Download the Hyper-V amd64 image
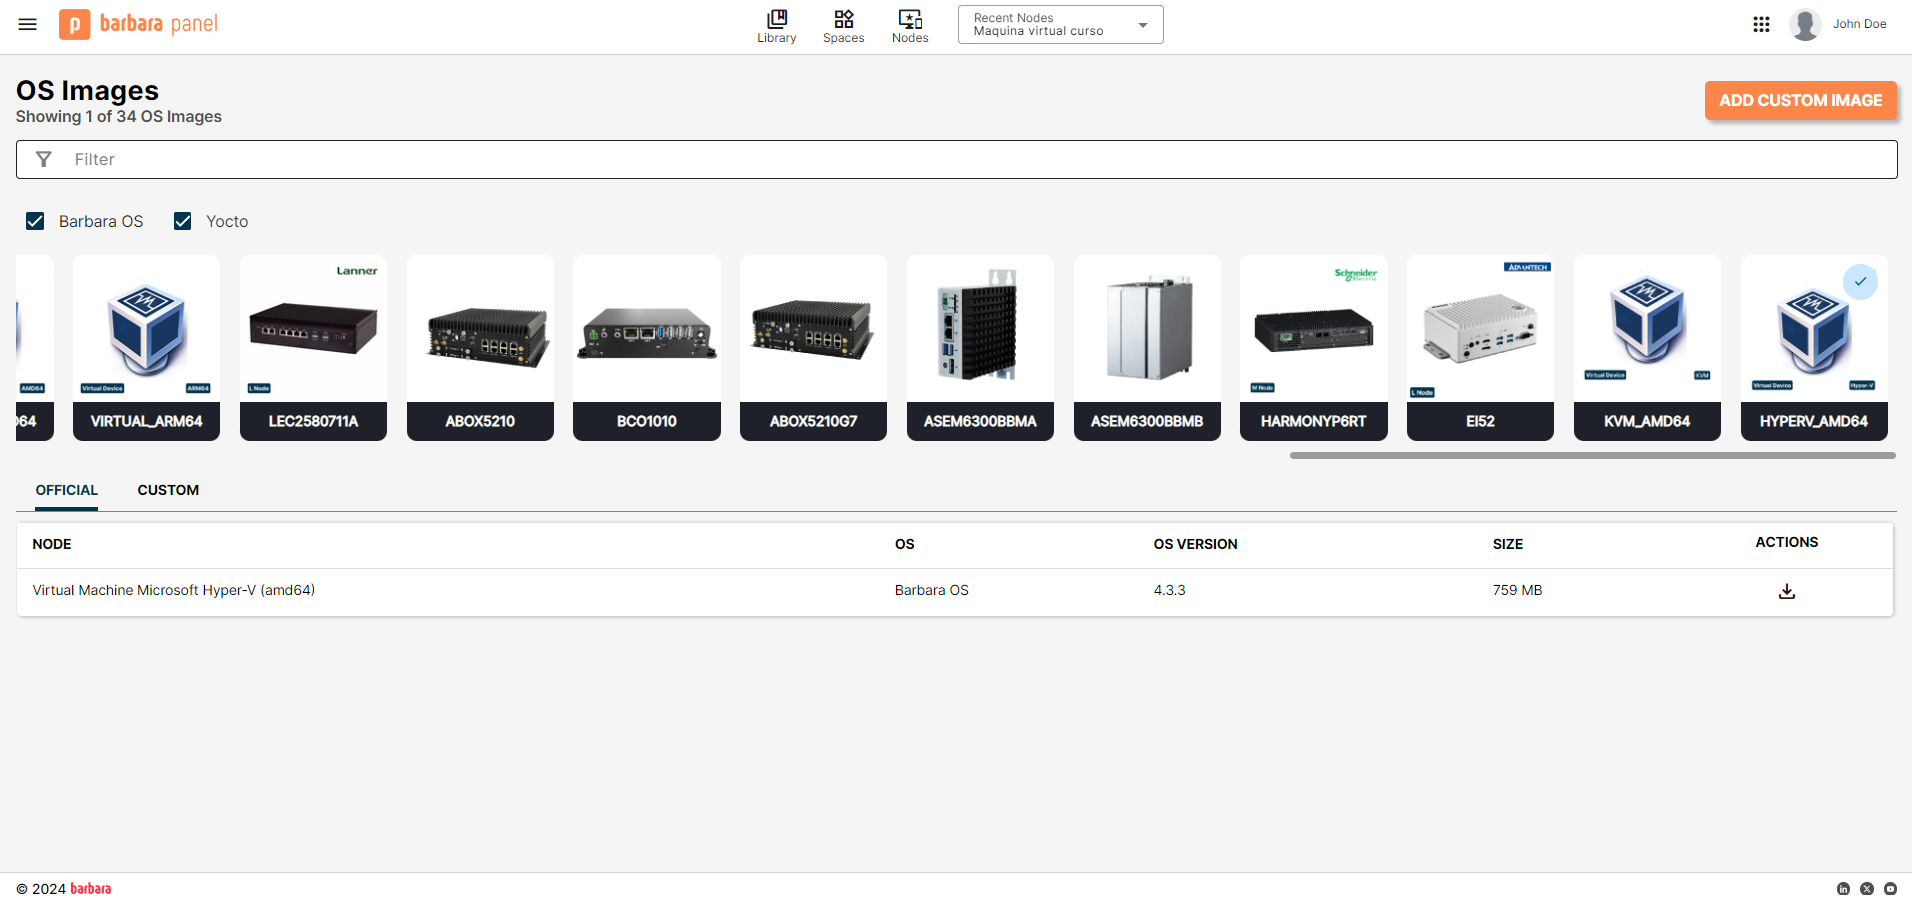Viewport: 1912px width, 898px height. (x=1786, y=592)
